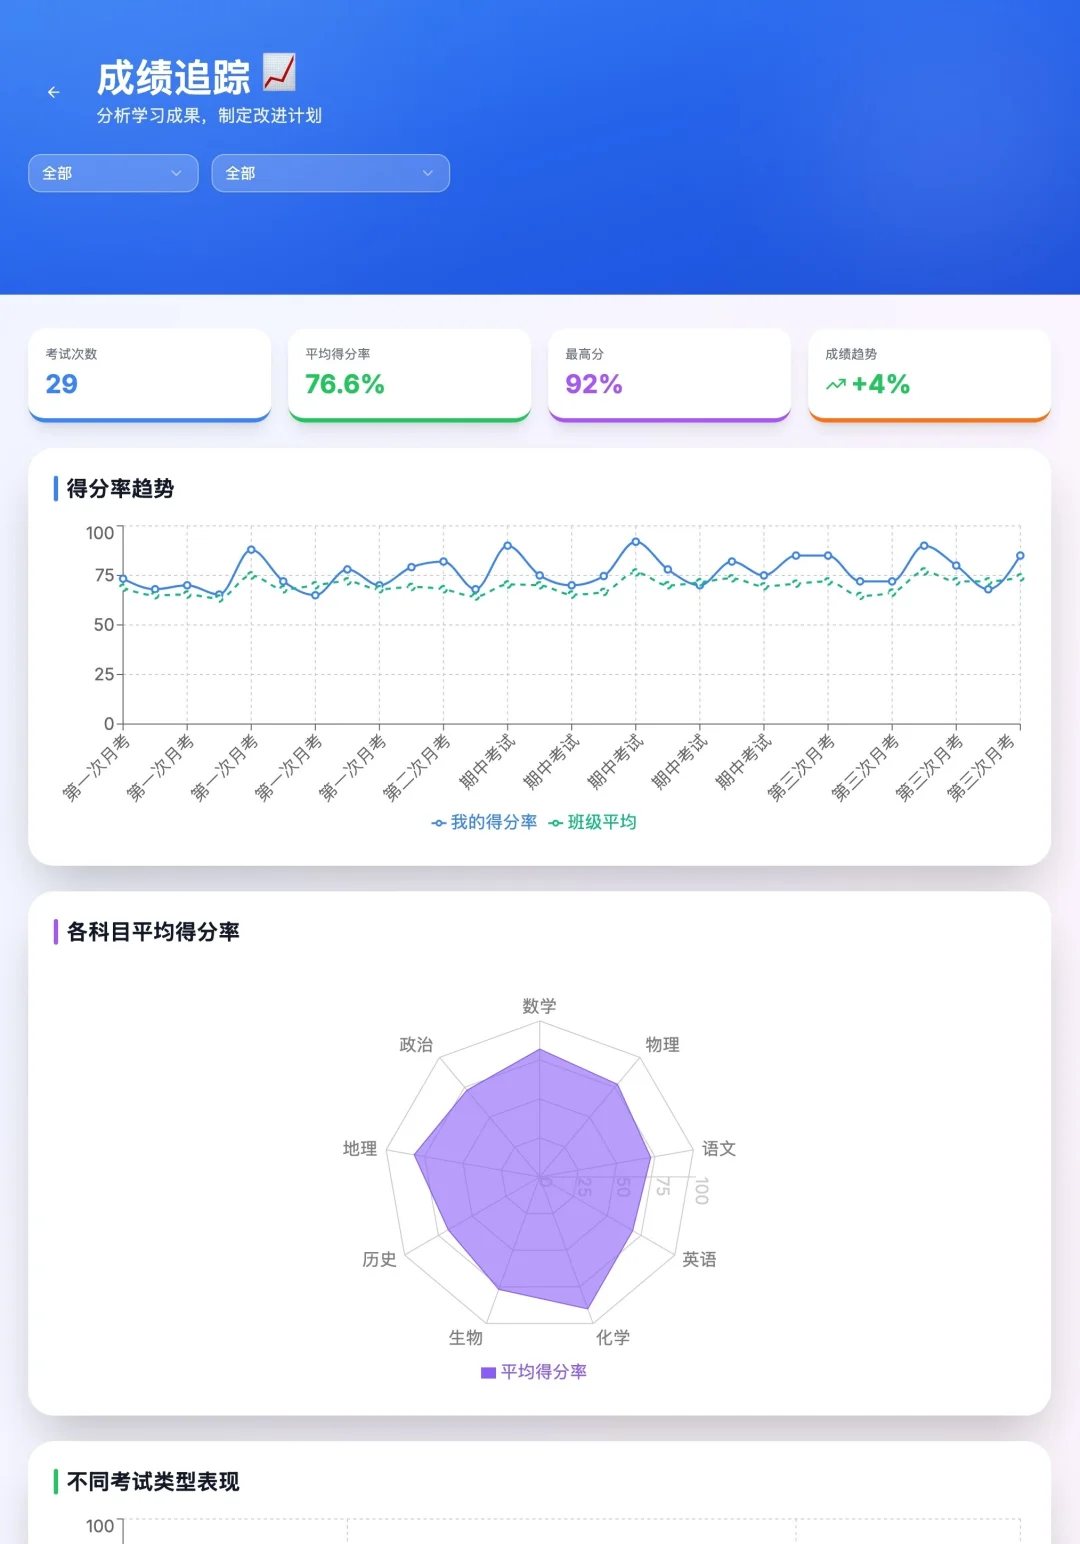Screen dimensions: 1080x1544
Task: Toggle the 班级平均 series in the legend
Action: [x=600, y=822]
